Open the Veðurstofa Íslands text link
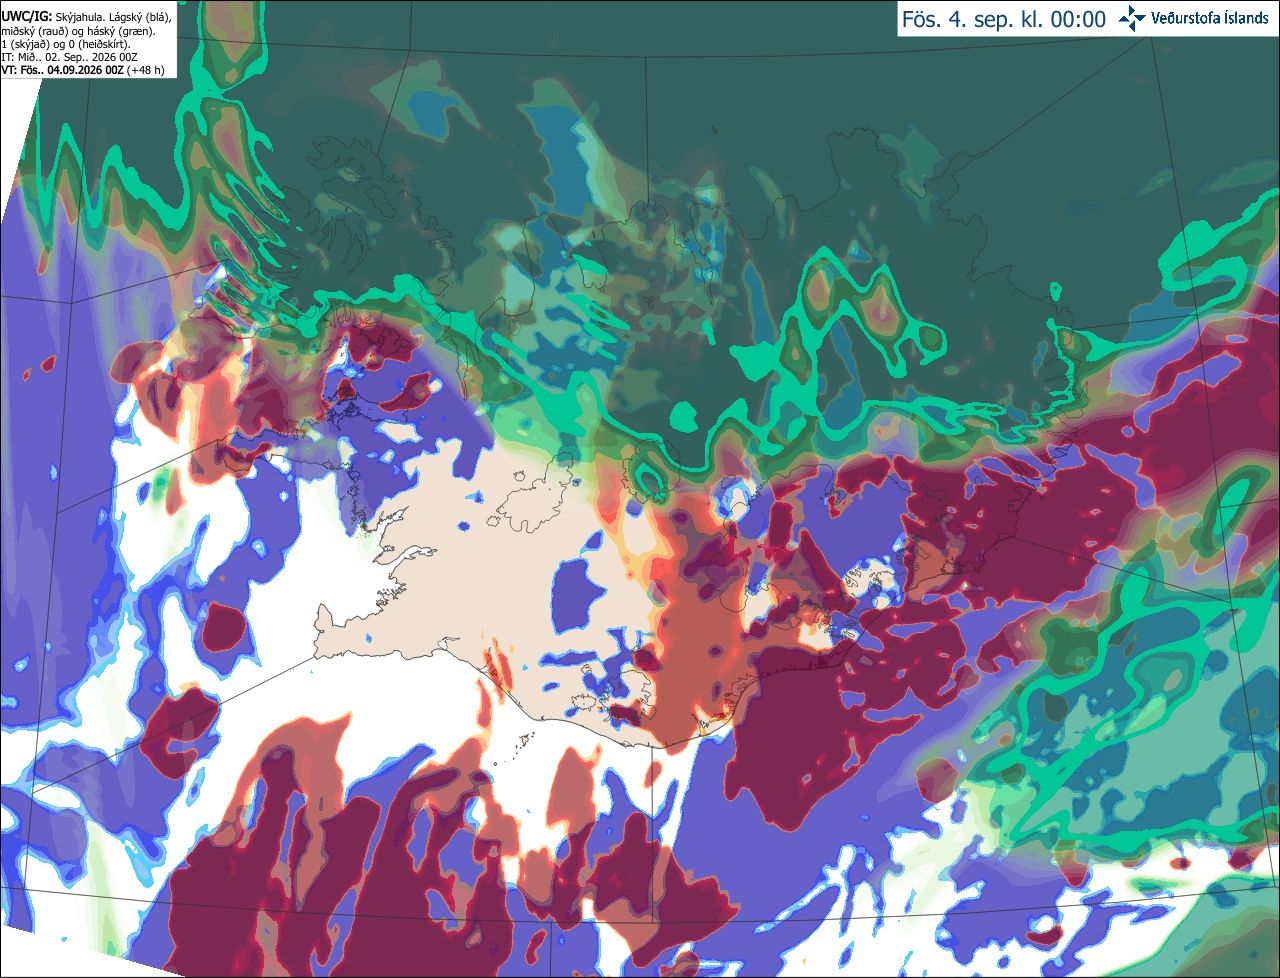This screenshot has height=978, width=1280. 1210,19
